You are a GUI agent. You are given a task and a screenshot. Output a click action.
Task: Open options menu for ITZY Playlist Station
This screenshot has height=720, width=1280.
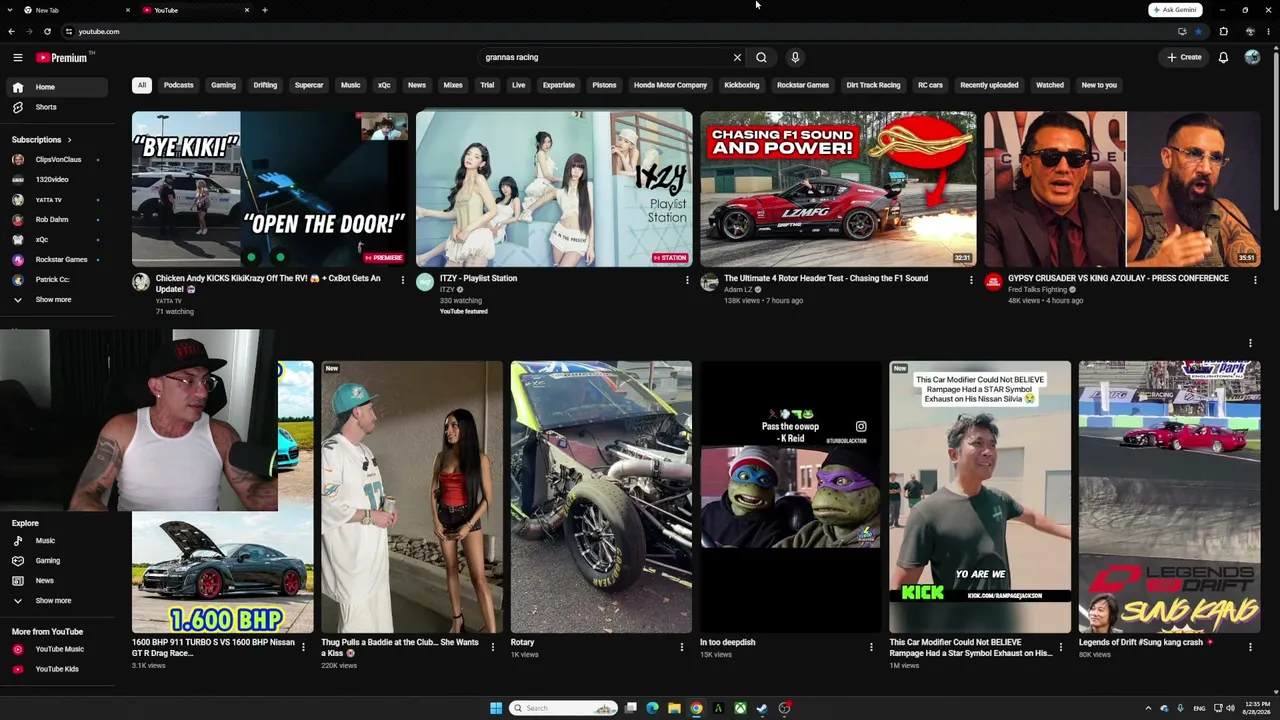pos(687,281)
